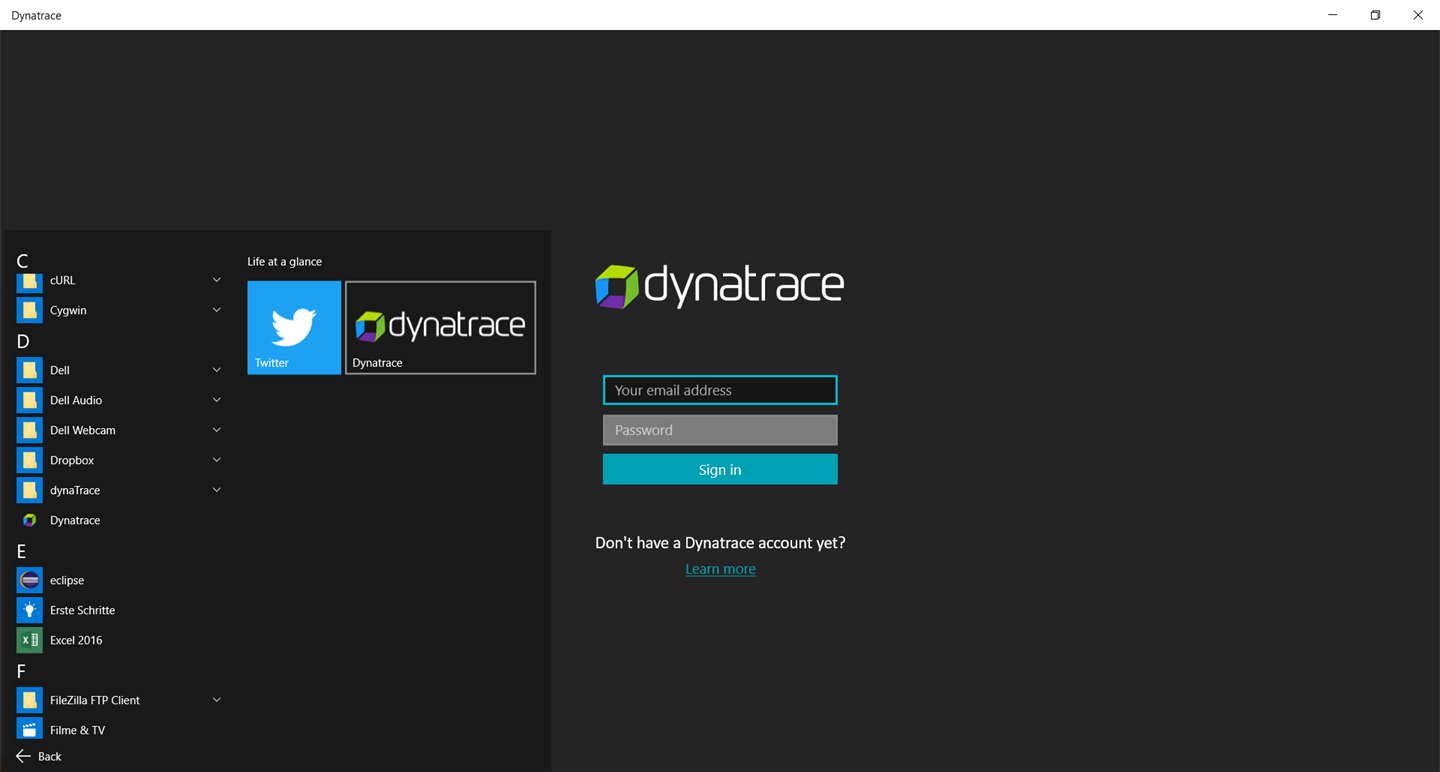Screen dimensions: 1440x772
Task: Open the Dynatrace start menu tile
Action: (441, 327)
